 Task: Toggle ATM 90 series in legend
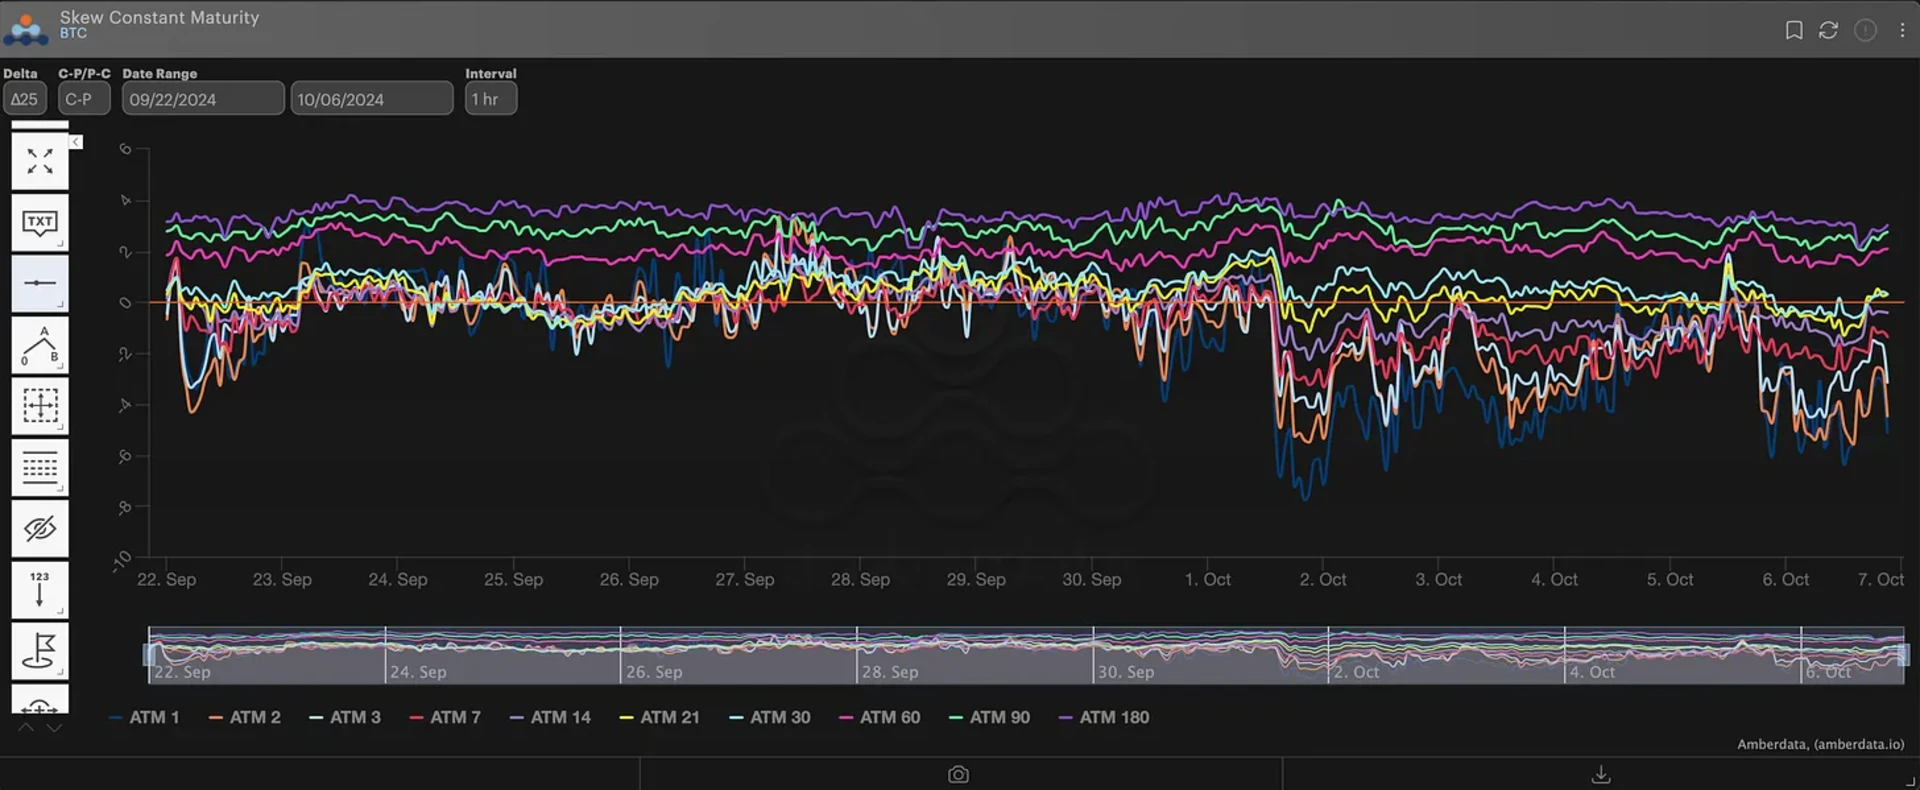click(989, 717)
